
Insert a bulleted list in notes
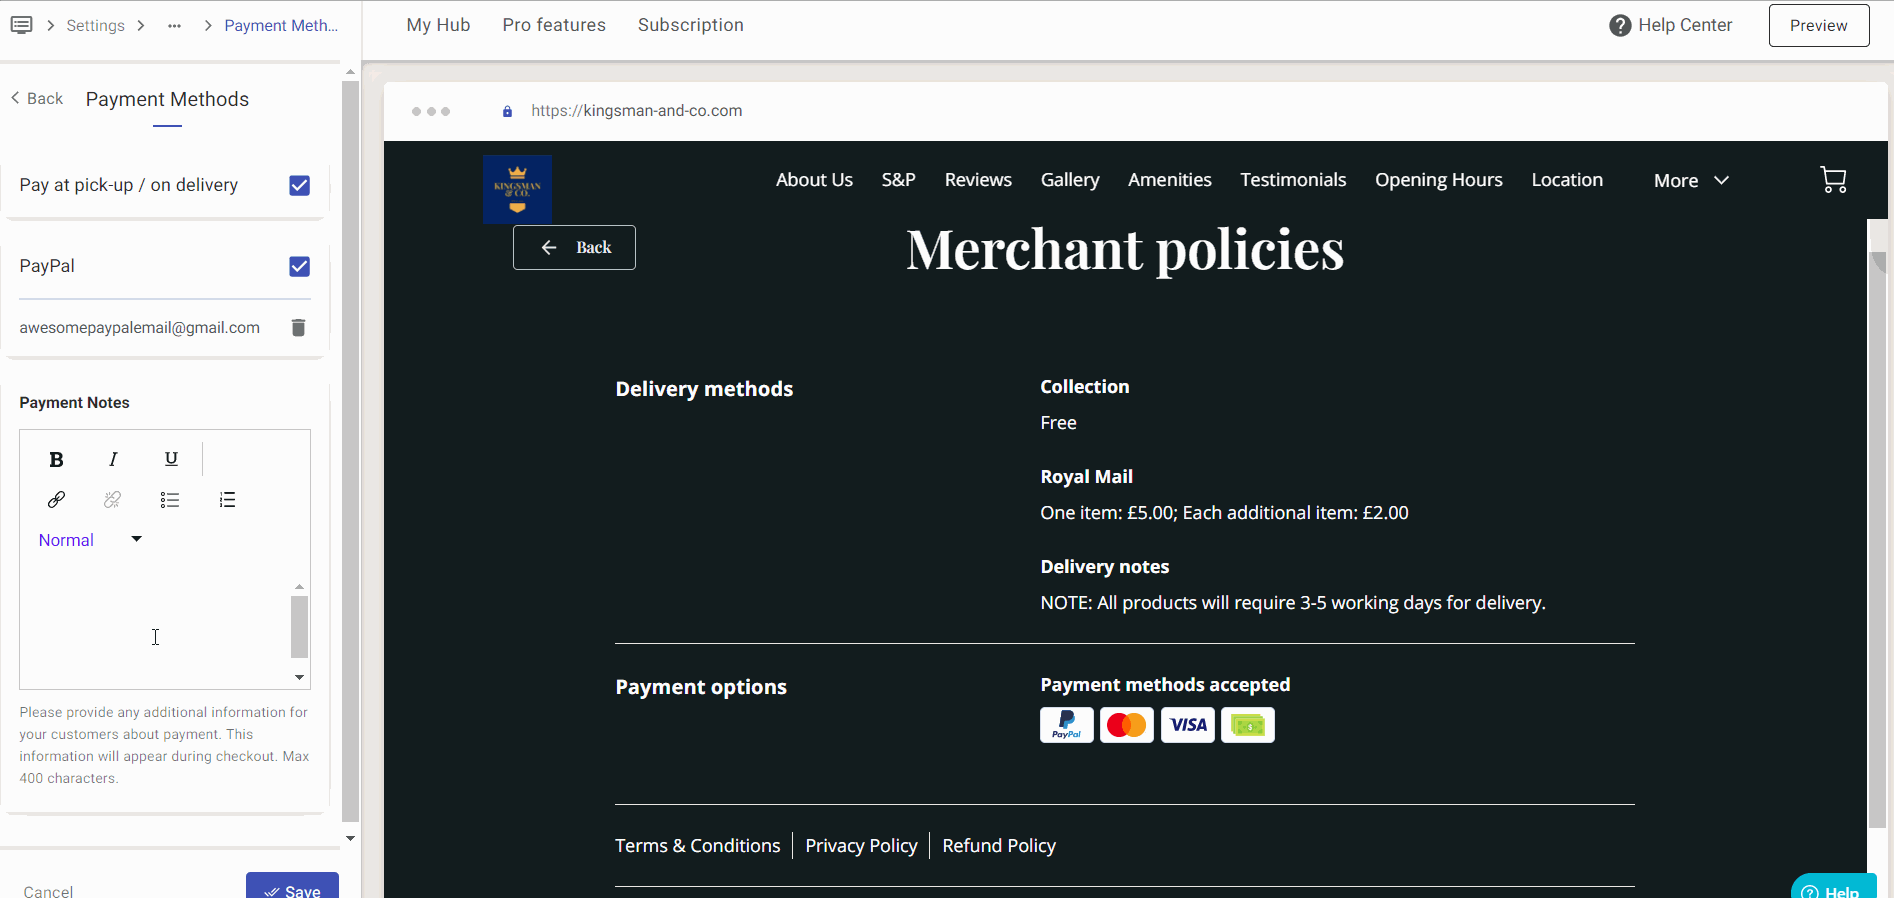point(170,499)
